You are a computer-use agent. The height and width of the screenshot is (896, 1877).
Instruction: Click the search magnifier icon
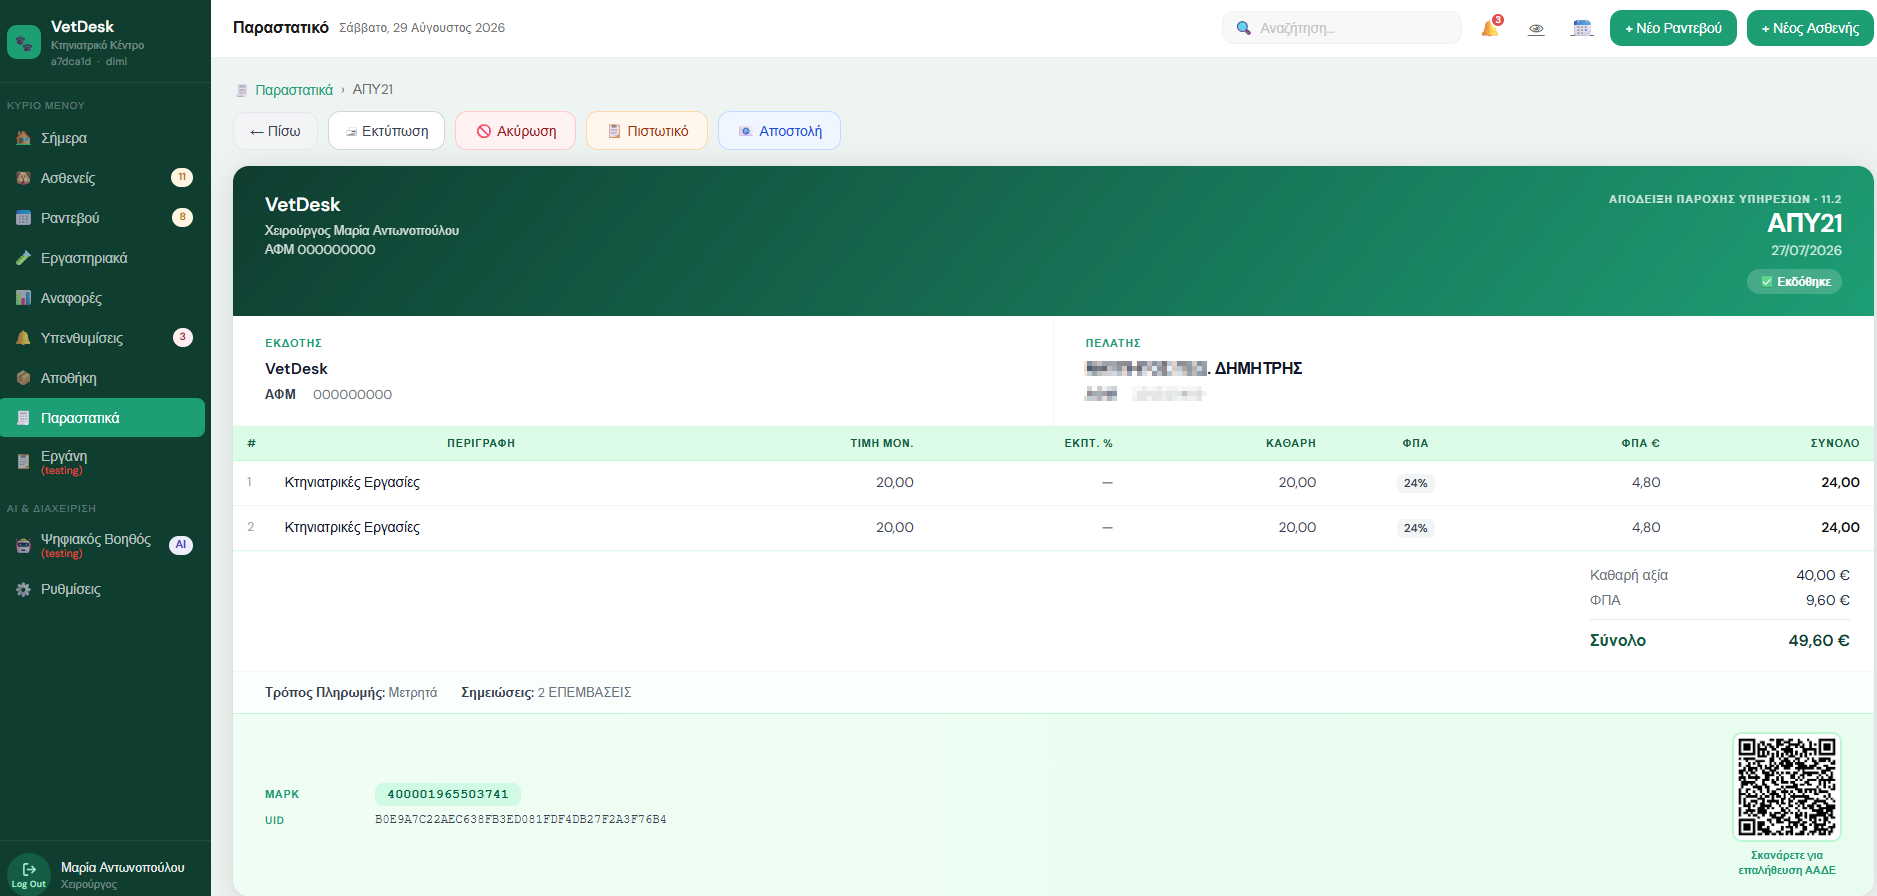(1243, 28)
